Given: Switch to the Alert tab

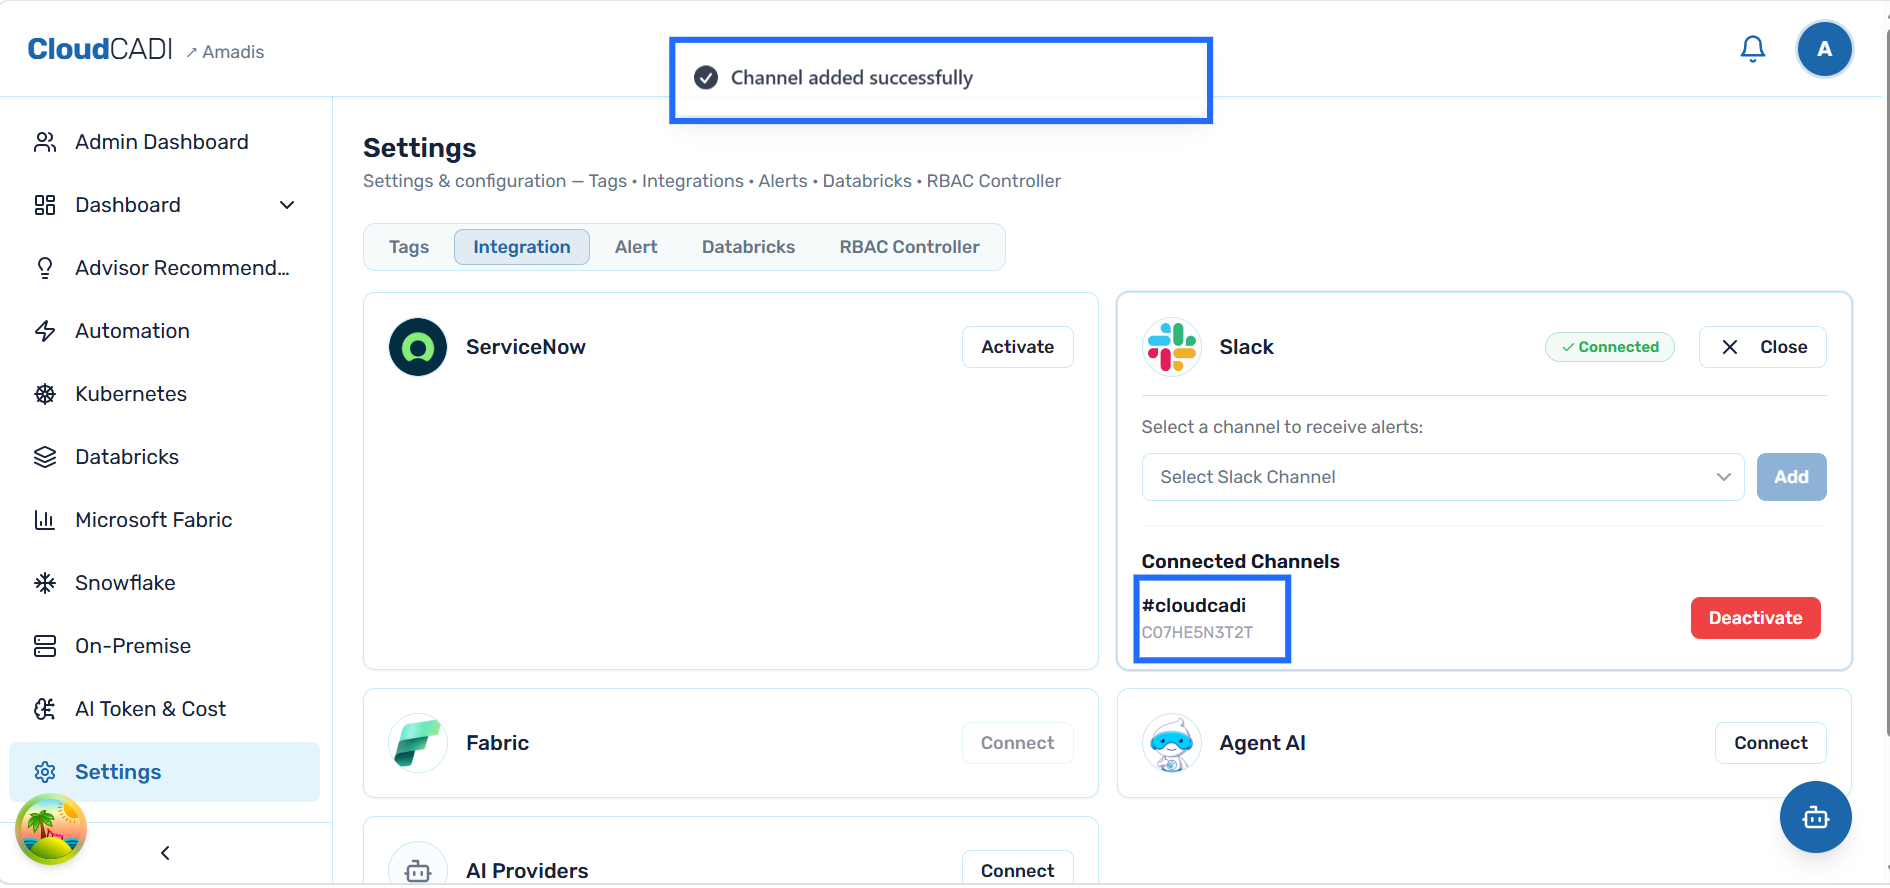Looking at the screenshot, I should click(636, 247).
